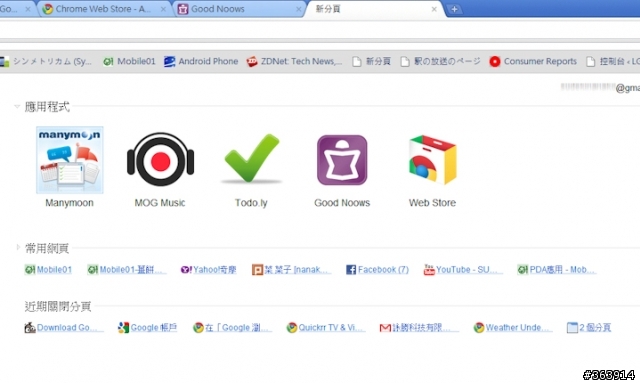Screen dimensions: 640x383
Task: Open the 控制台 bookmark
Action: [x=613, y=61]
